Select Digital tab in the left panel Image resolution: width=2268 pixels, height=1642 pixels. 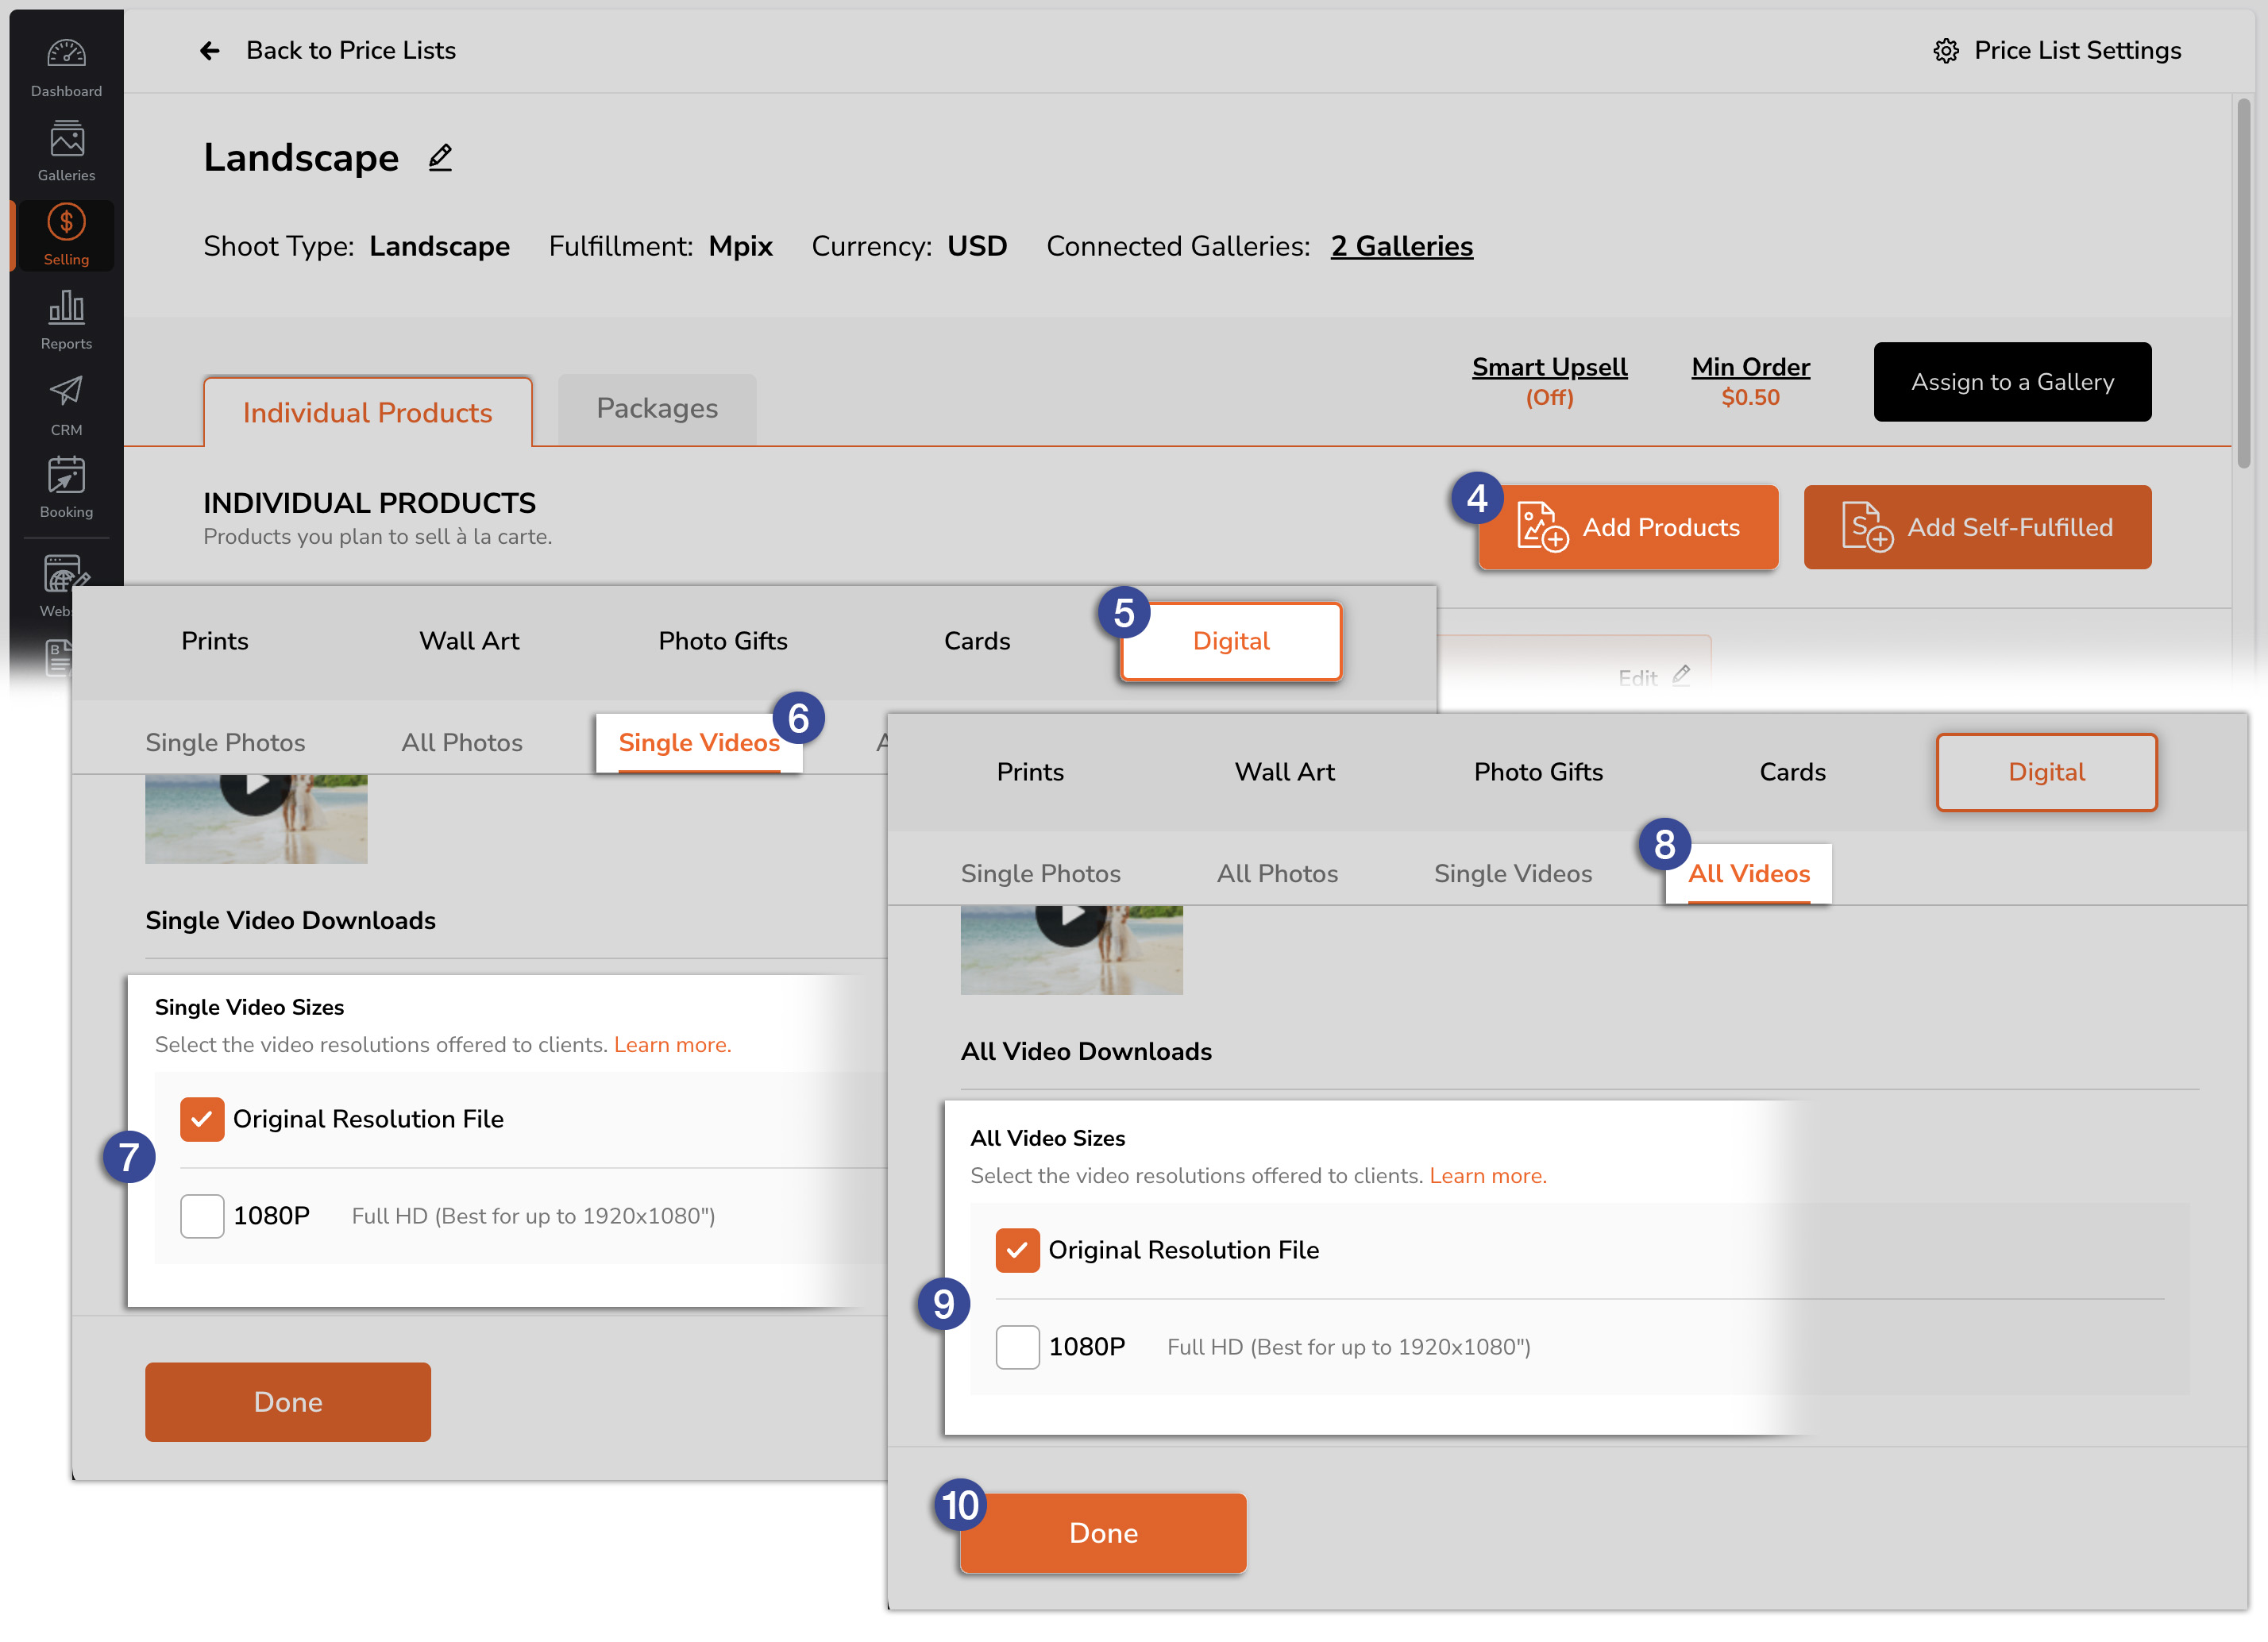(1230, 641)
